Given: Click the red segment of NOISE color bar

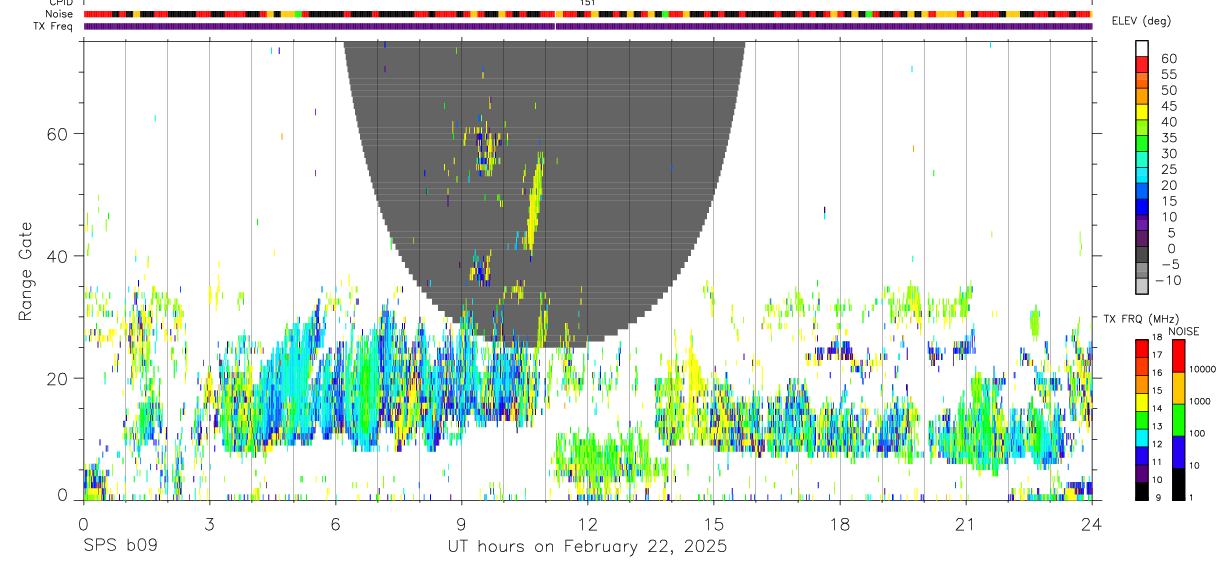Looking at the screenshot, I should [1178, 356].
